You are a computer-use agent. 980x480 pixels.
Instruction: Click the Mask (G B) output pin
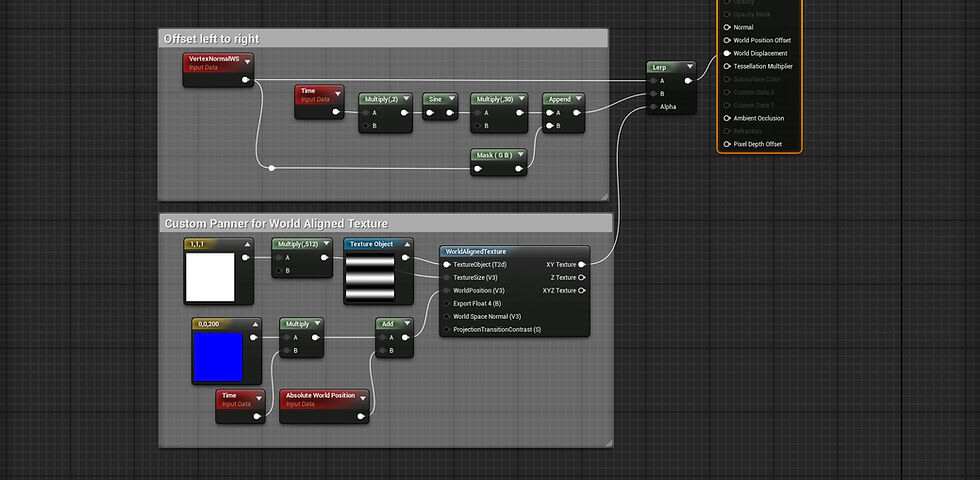pyautogui.click(x=518, y=169)
